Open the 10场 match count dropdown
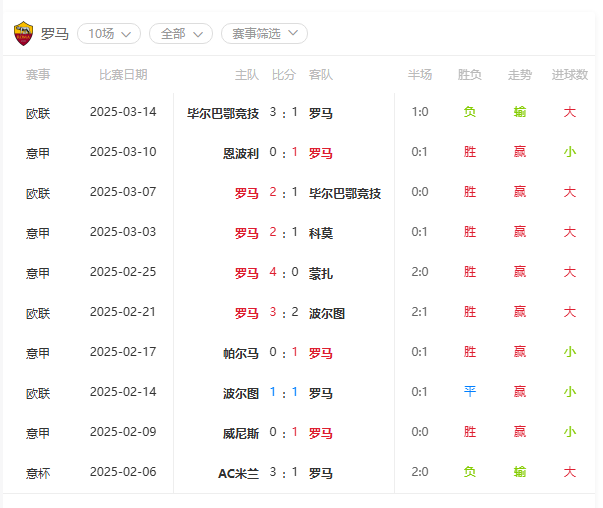The image size is (603, 508). click(x=109, y=33)
